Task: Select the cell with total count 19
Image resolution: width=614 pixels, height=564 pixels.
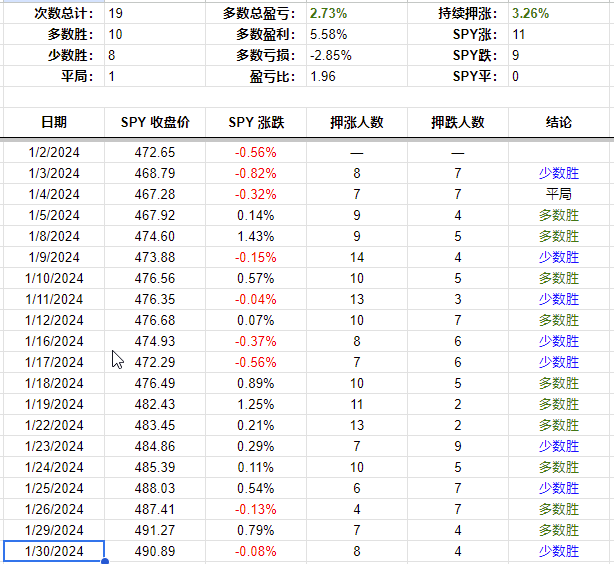Action: click(x=155, y=13)
